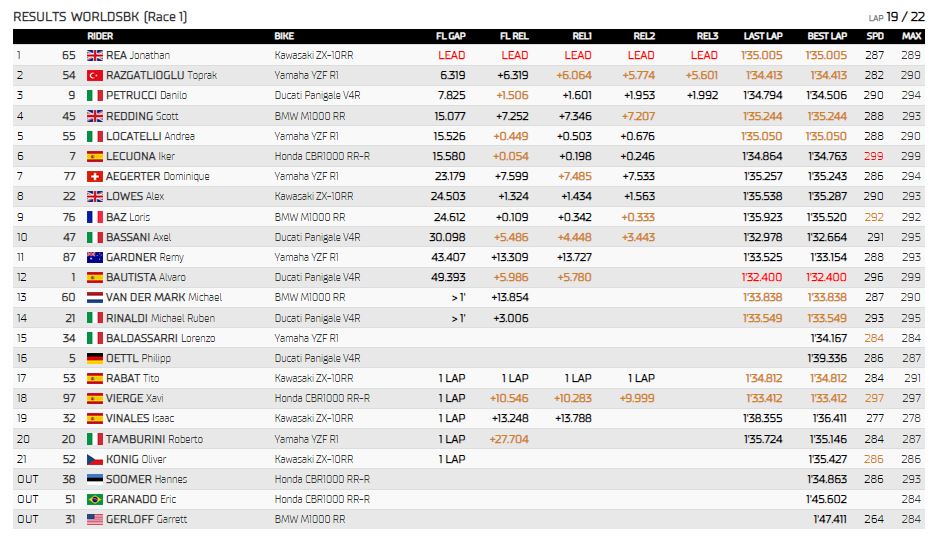Click the MAX column header
947x540 pixels.
tap(911, 36)
